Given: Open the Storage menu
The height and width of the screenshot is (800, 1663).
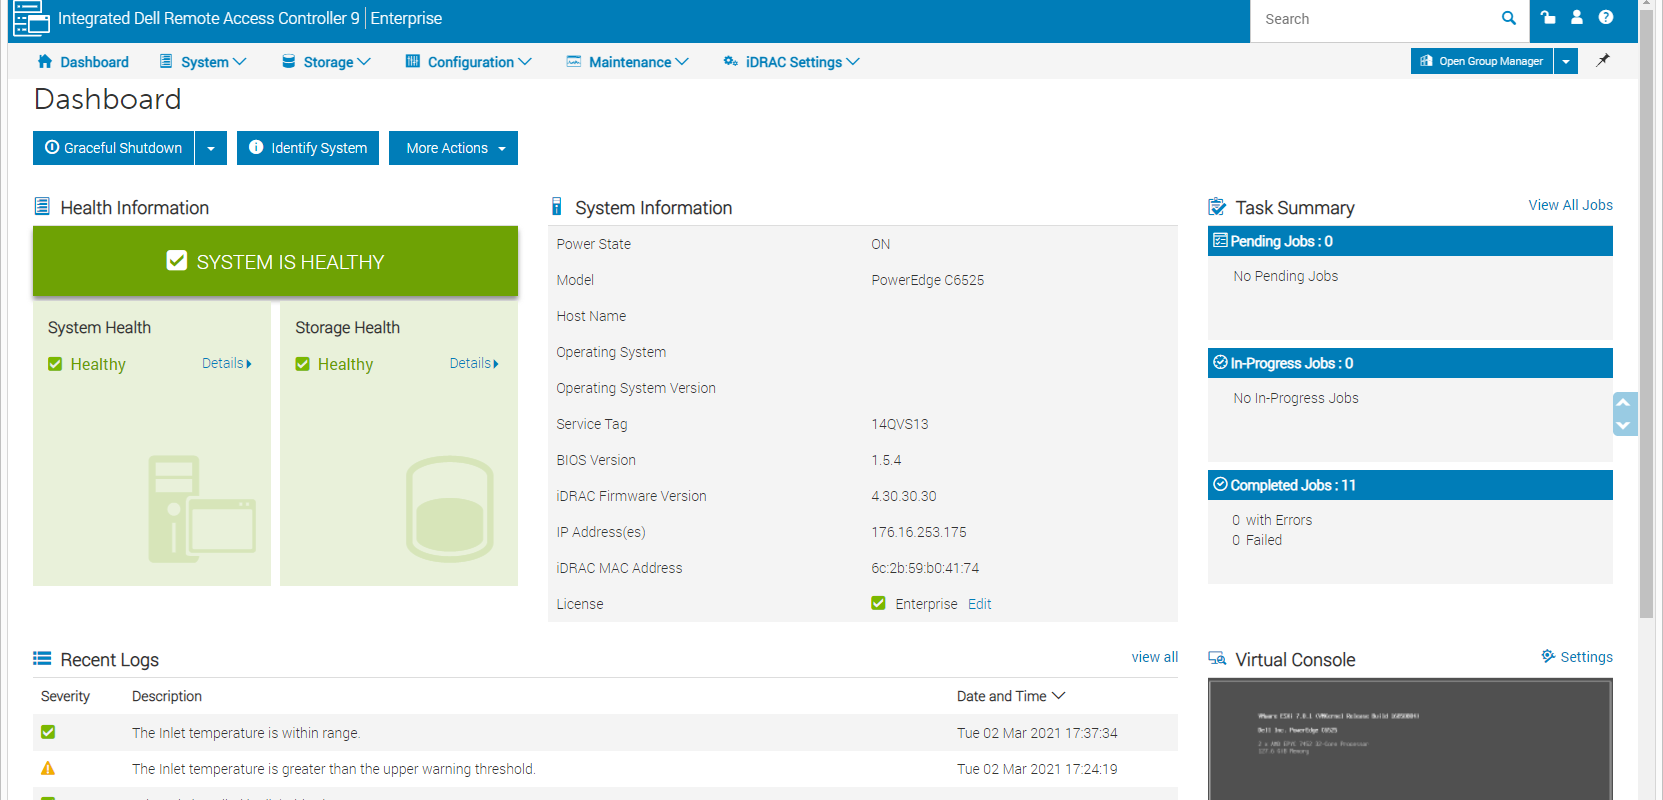Looking at the screenshot, I should tap(326, 61).
